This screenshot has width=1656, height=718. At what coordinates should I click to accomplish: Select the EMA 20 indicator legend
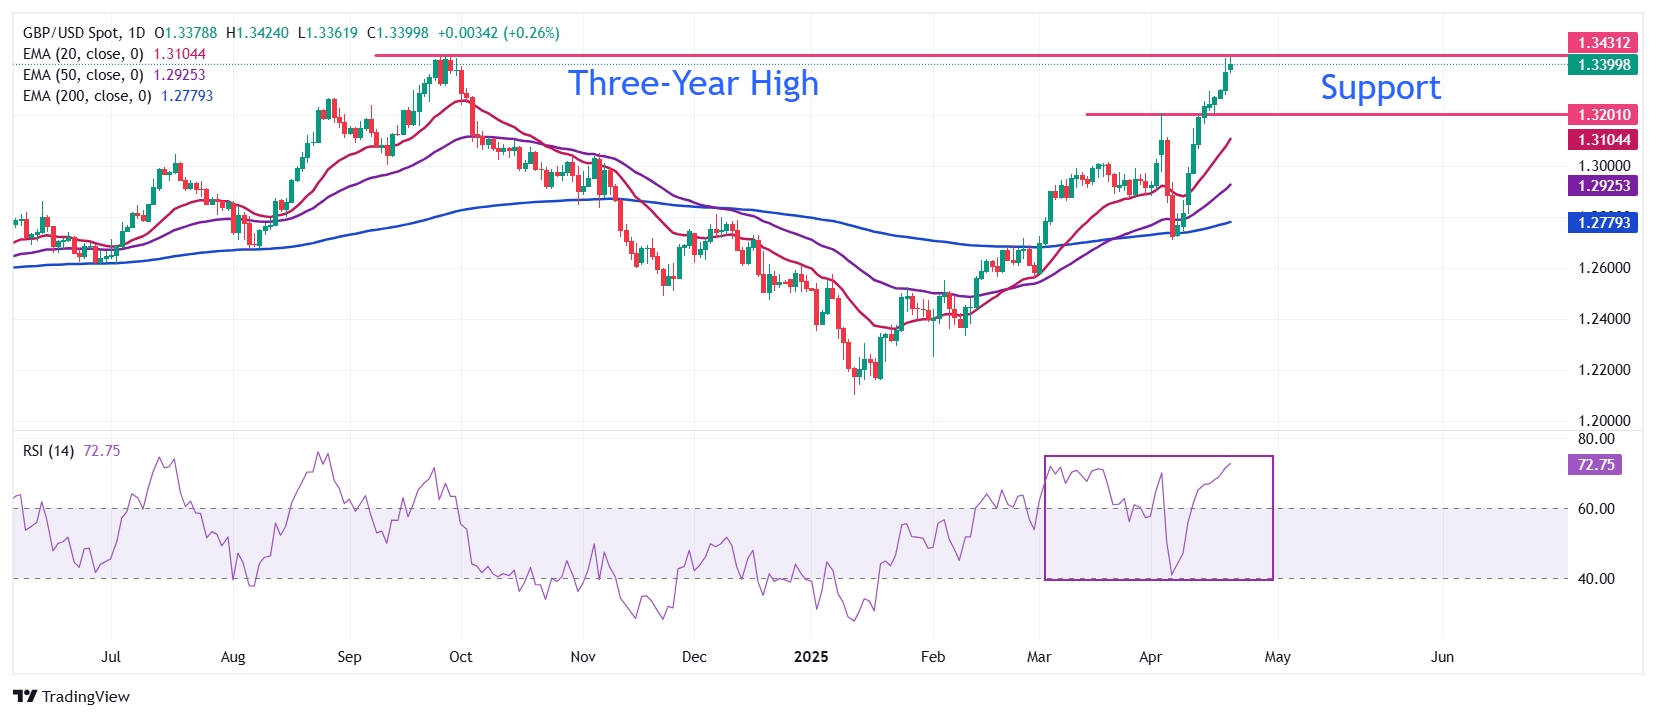coord(83,54)
